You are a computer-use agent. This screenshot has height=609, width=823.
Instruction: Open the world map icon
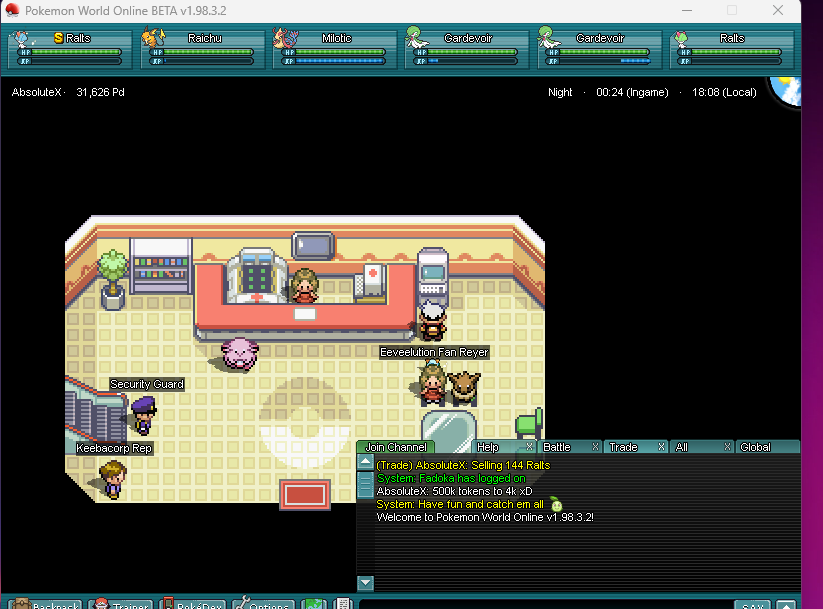[314, 604]
